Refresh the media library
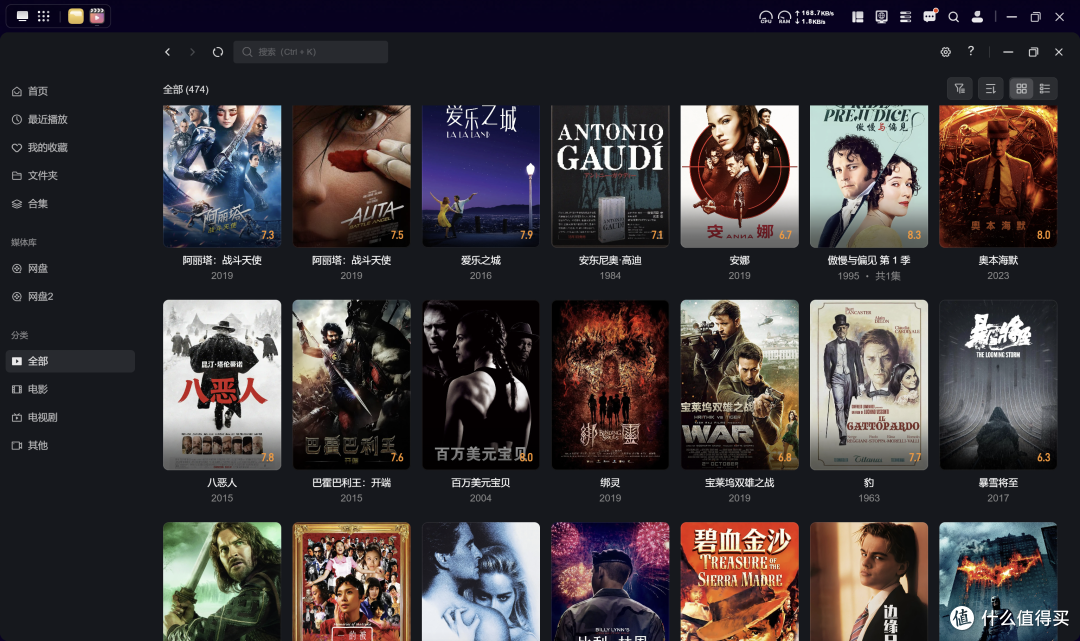 tap(218, 52)
